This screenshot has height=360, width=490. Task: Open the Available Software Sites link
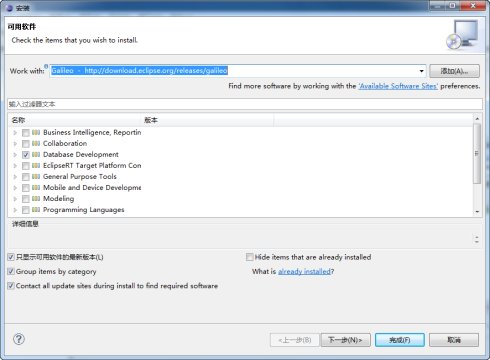[x=398, y=86]
